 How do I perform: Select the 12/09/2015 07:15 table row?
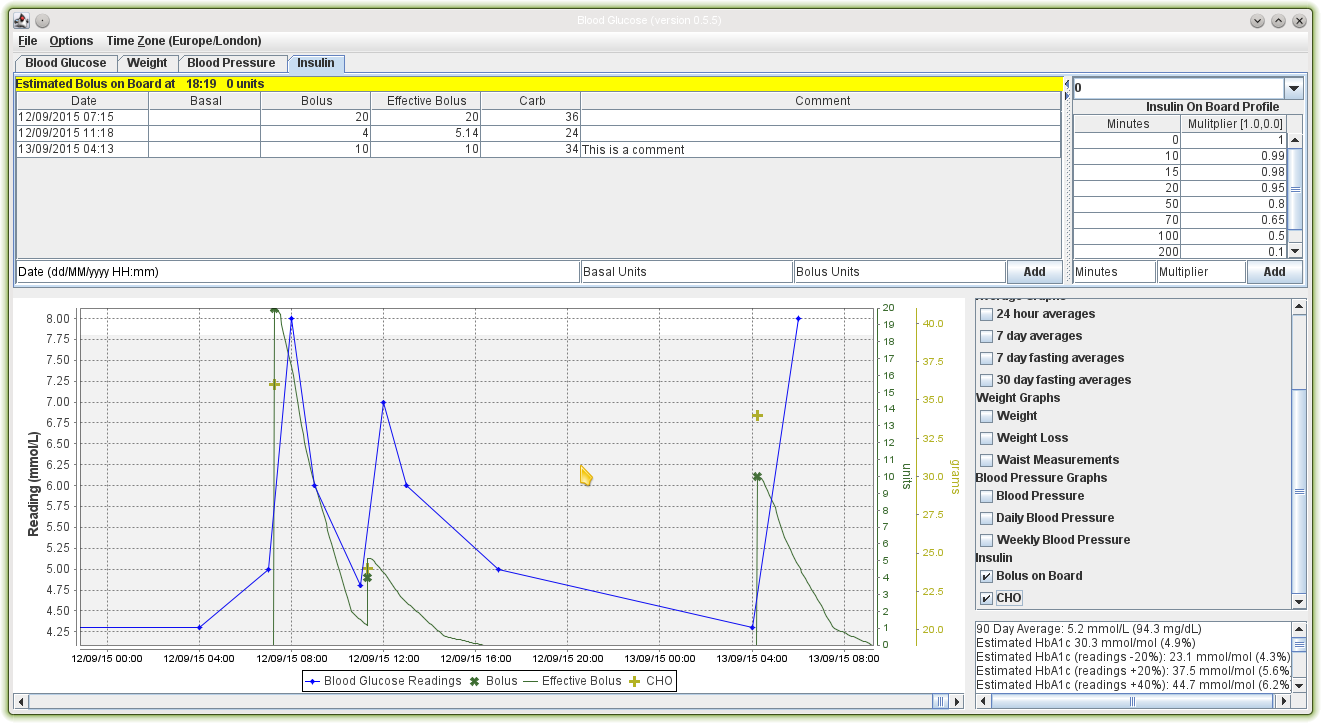538,117
